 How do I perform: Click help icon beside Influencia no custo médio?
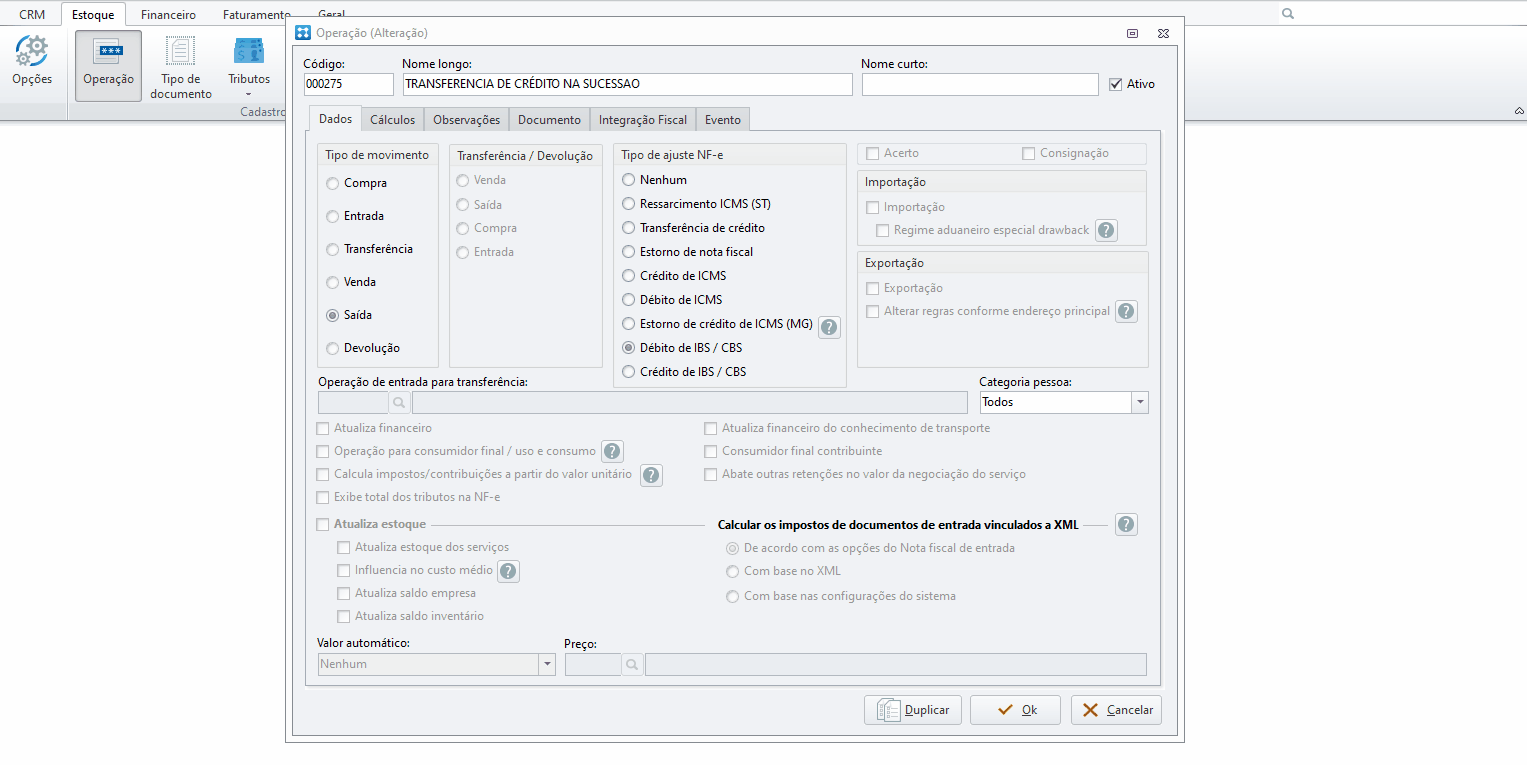pos(508,571)
